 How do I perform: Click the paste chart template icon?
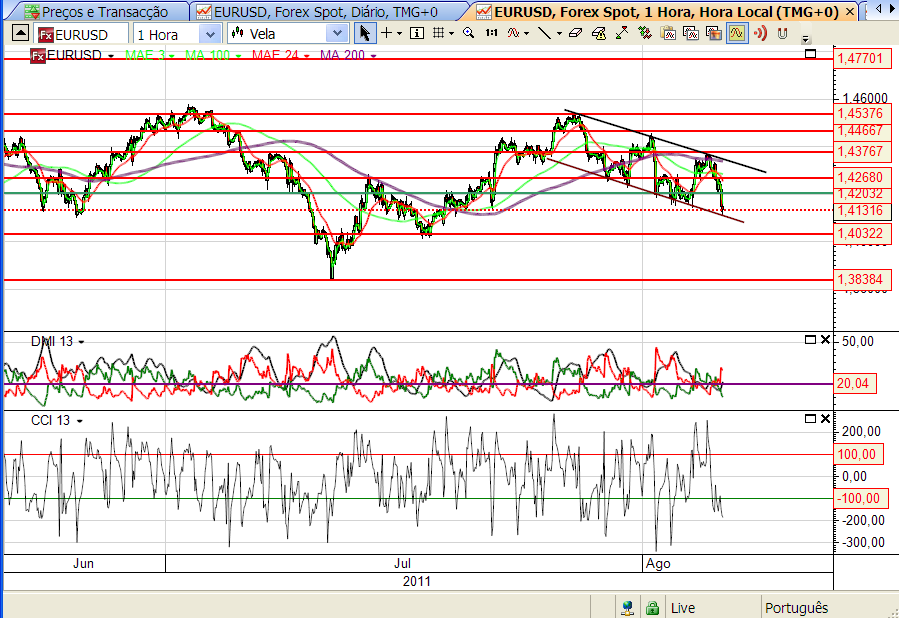(668, 34)
